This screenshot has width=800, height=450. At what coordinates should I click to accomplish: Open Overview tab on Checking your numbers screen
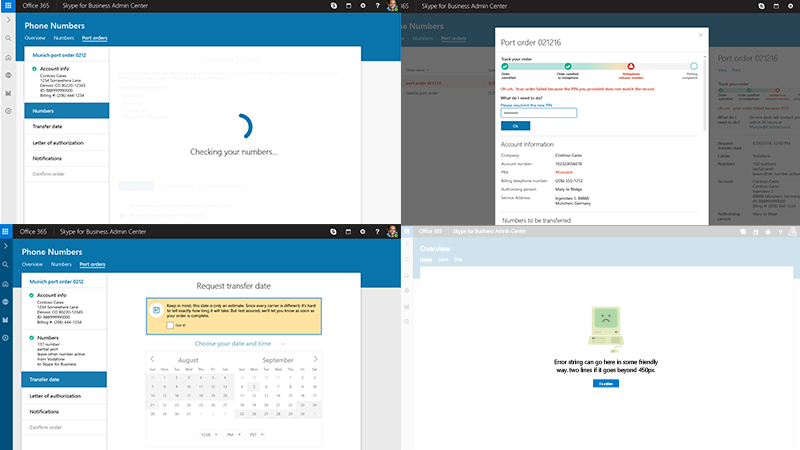[35, 38]
